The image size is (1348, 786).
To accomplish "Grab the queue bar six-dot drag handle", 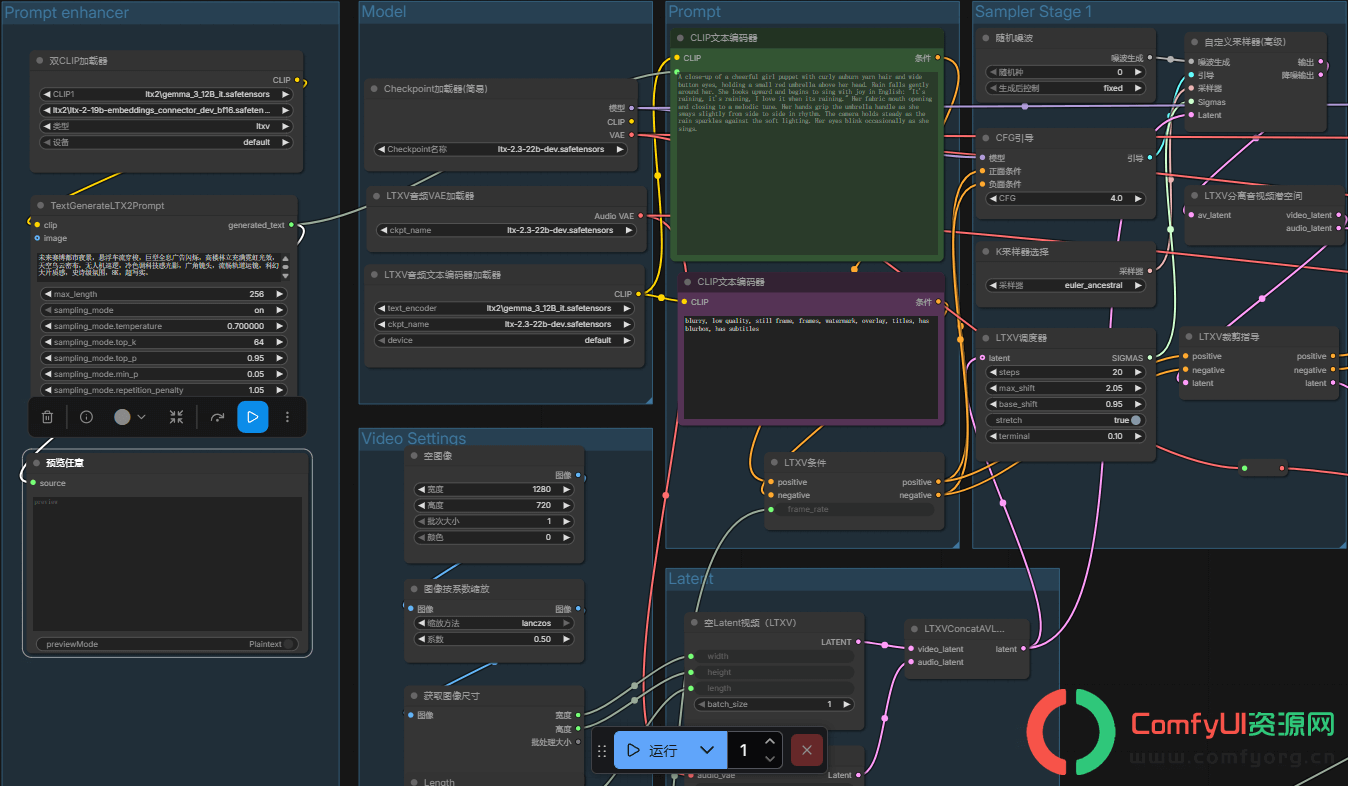I will pos(602,751).
